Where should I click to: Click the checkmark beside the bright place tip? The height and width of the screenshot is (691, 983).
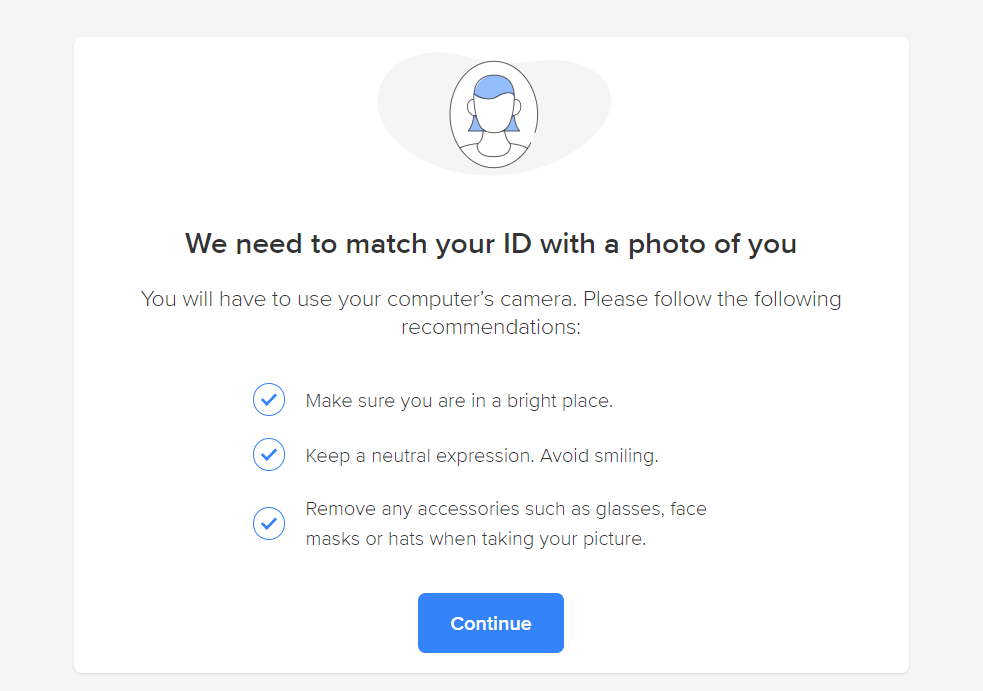[x=269, y=400]
